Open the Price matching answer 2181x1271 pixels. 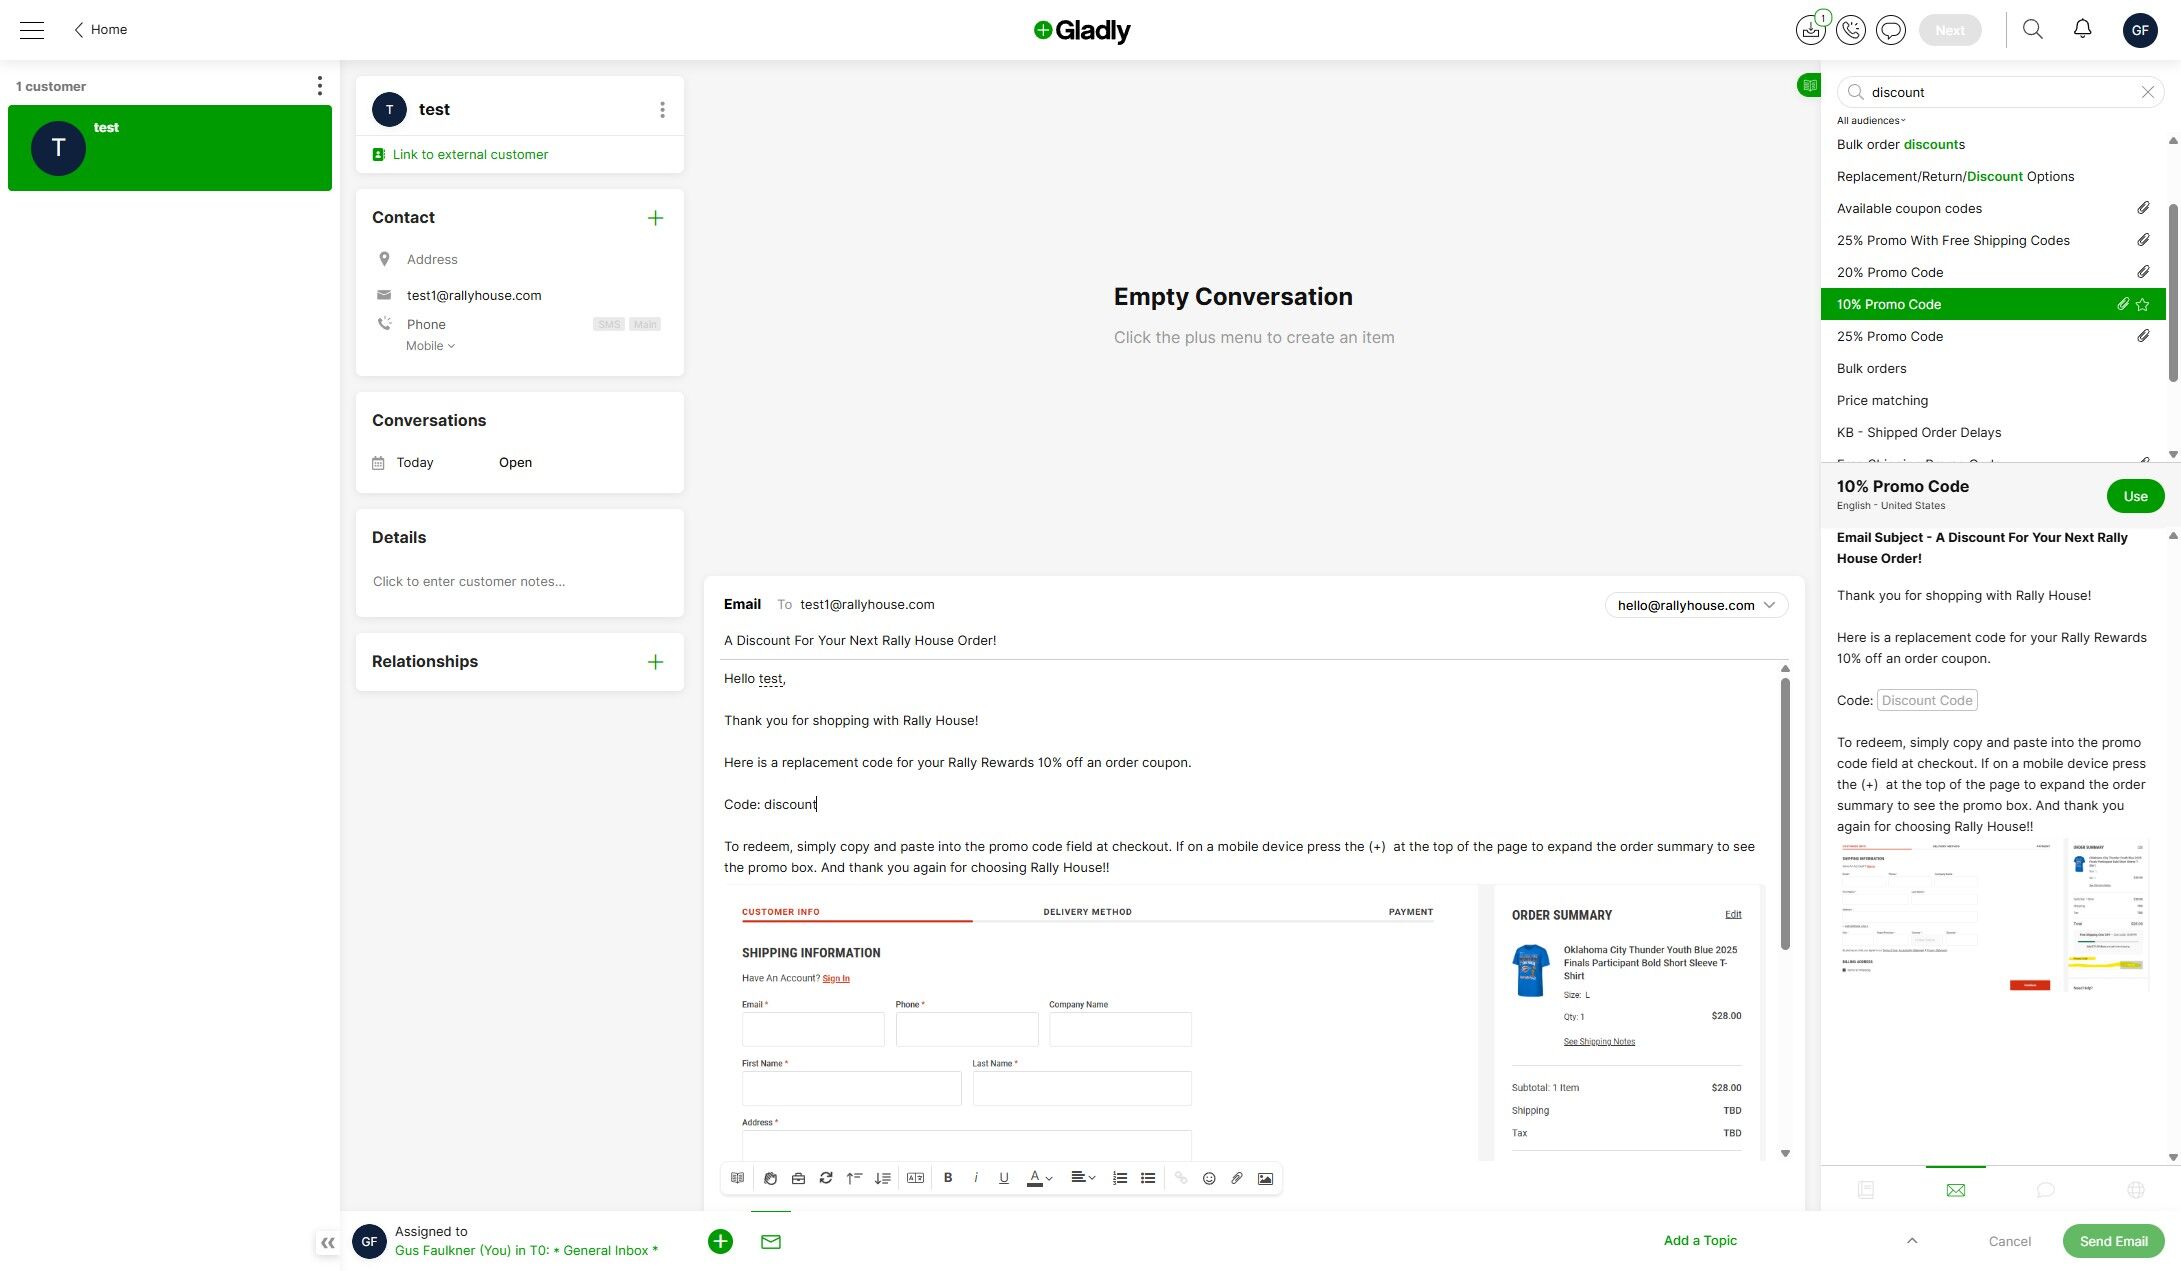tap(1993, 400)
